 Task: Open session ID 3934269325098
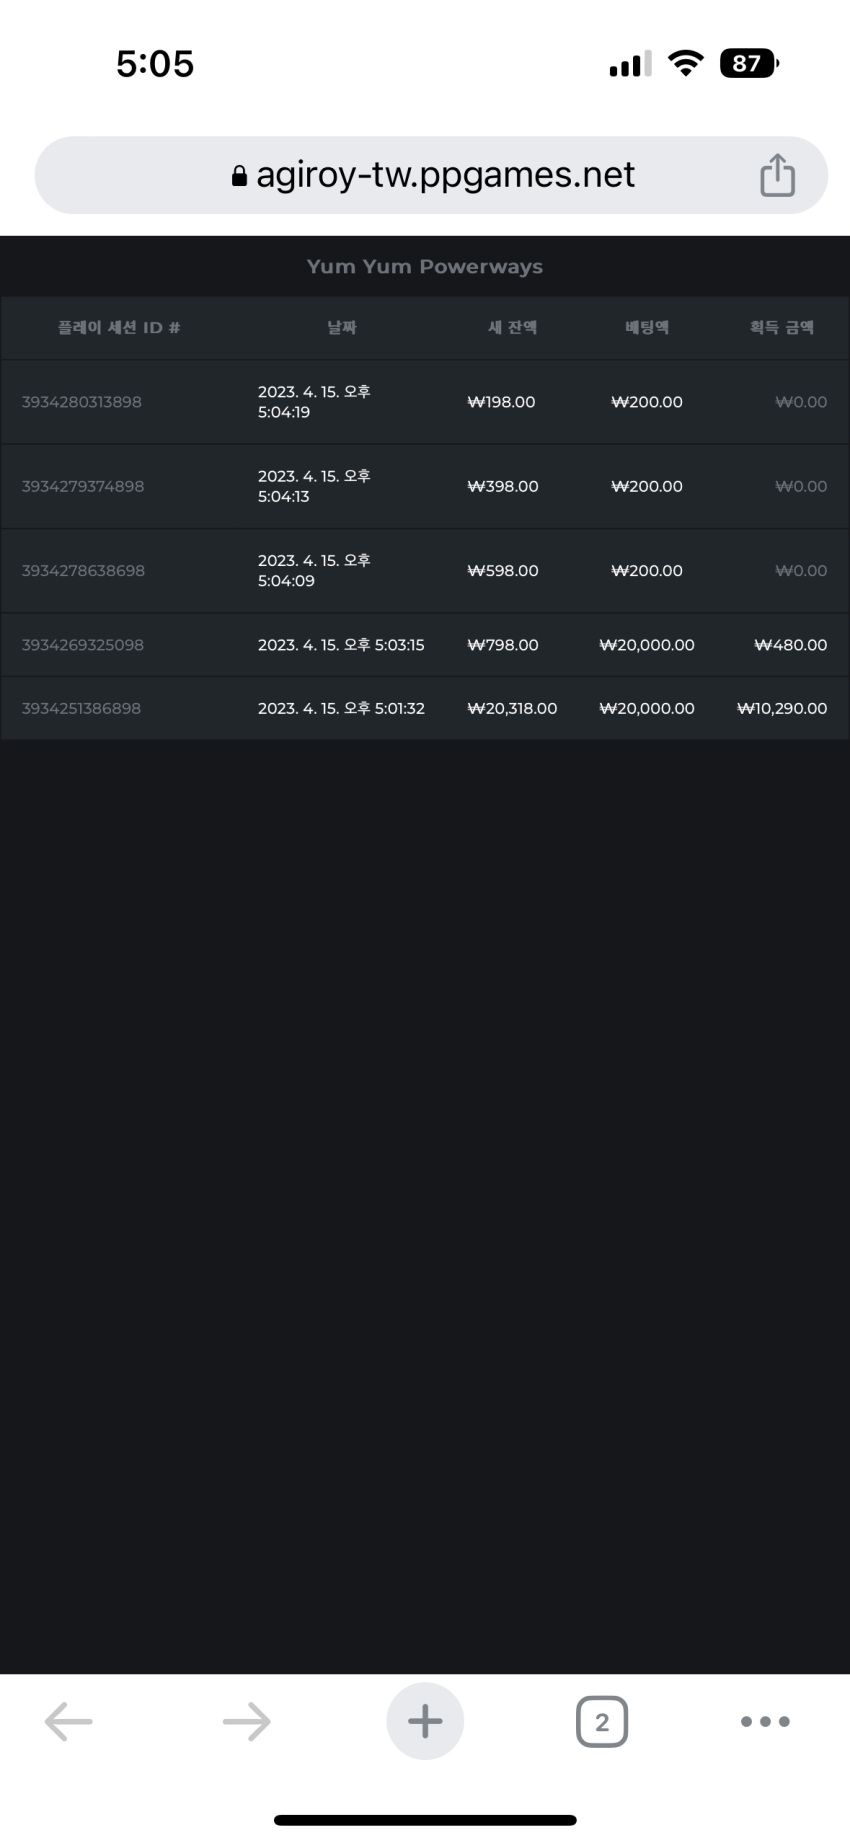point(83,645)
